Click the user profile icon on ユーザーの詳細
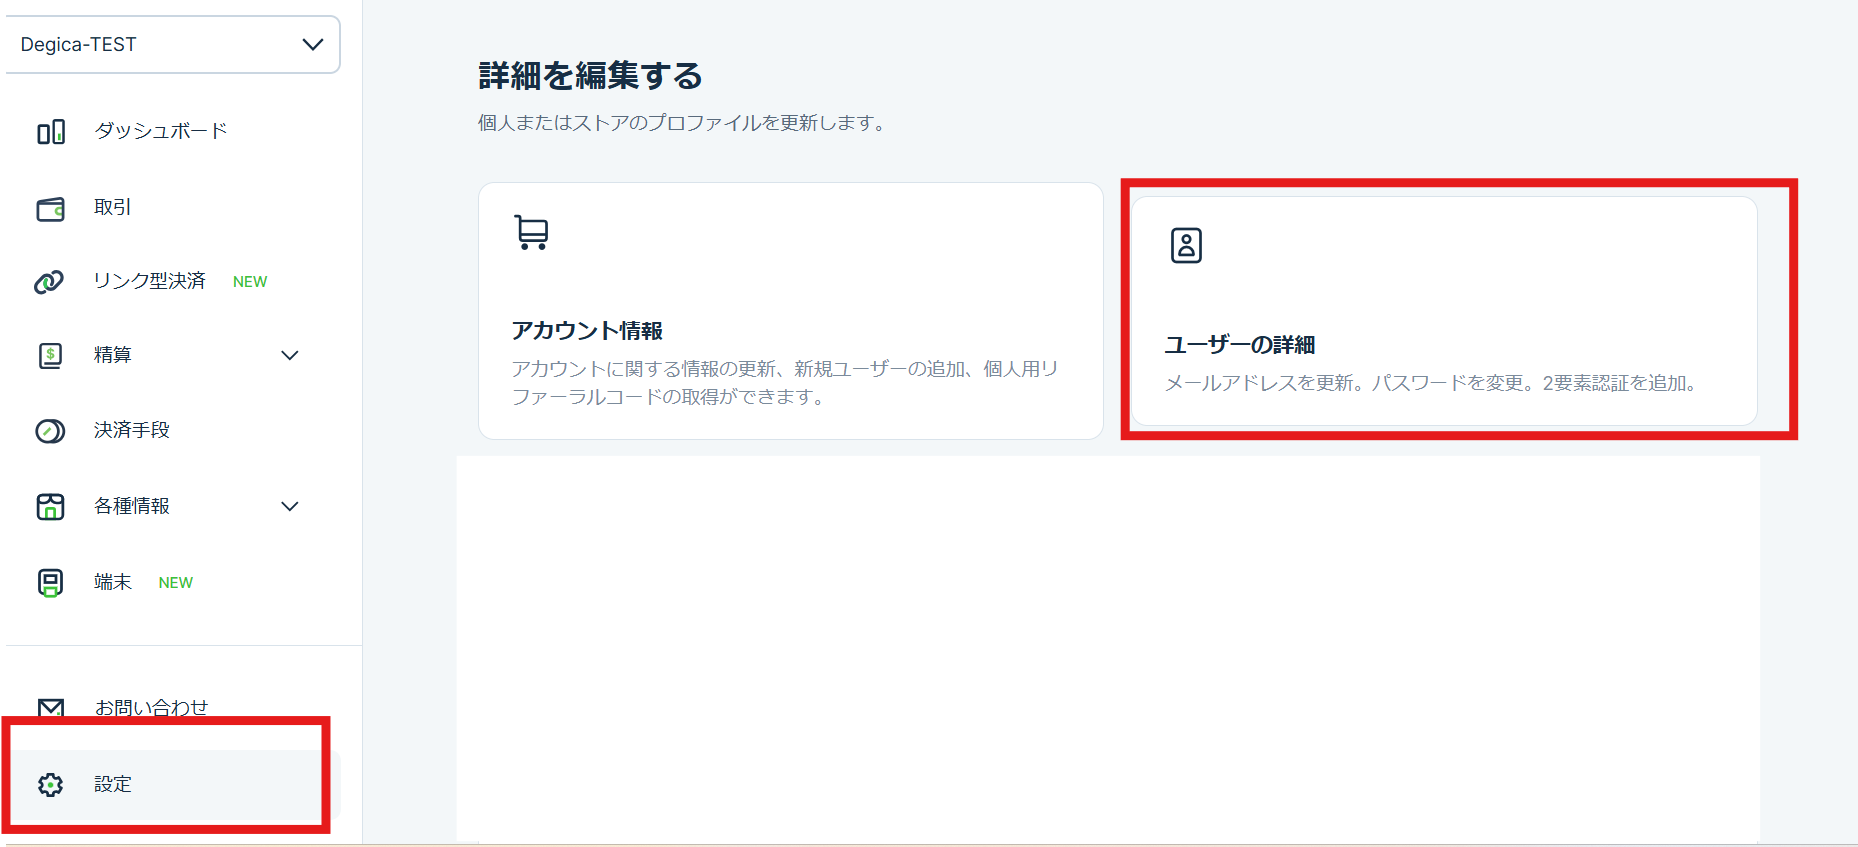The width and height of the screenshot is (1858, 847). coord(1186,245)
